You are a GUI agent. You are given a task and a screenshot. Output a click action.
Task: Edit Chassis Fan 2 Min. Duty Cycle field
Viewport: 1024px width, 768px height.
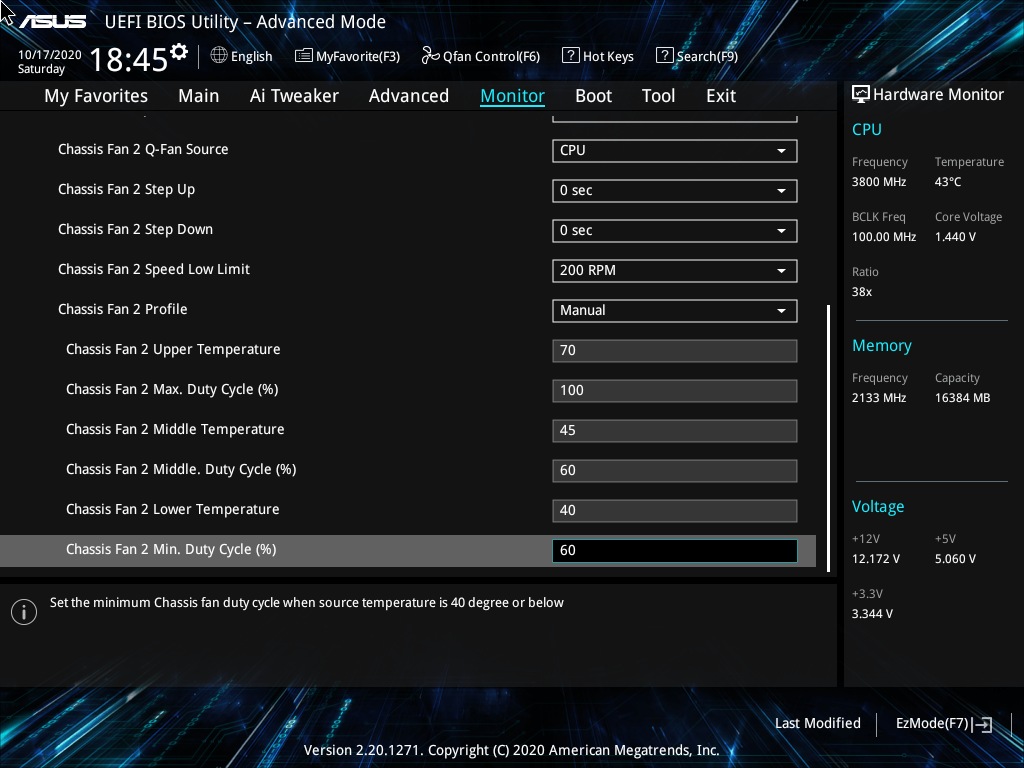pos(675,551)
